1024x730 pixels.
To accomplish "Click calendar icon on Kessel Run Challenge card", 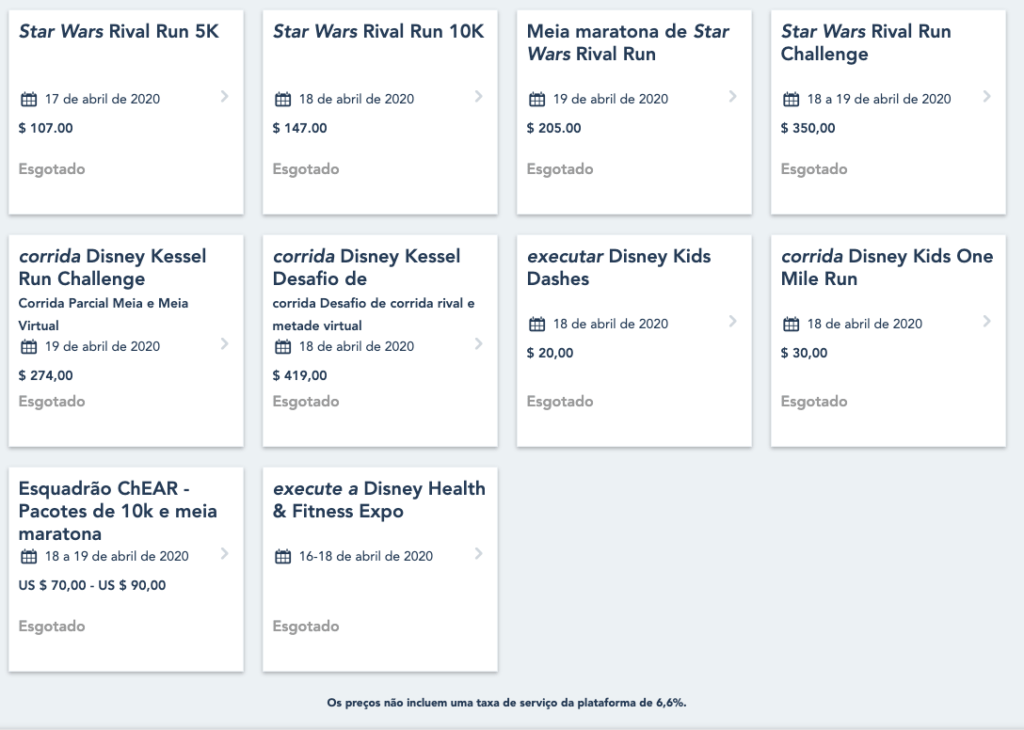I will pyautogui.click(x=29, y=347).
